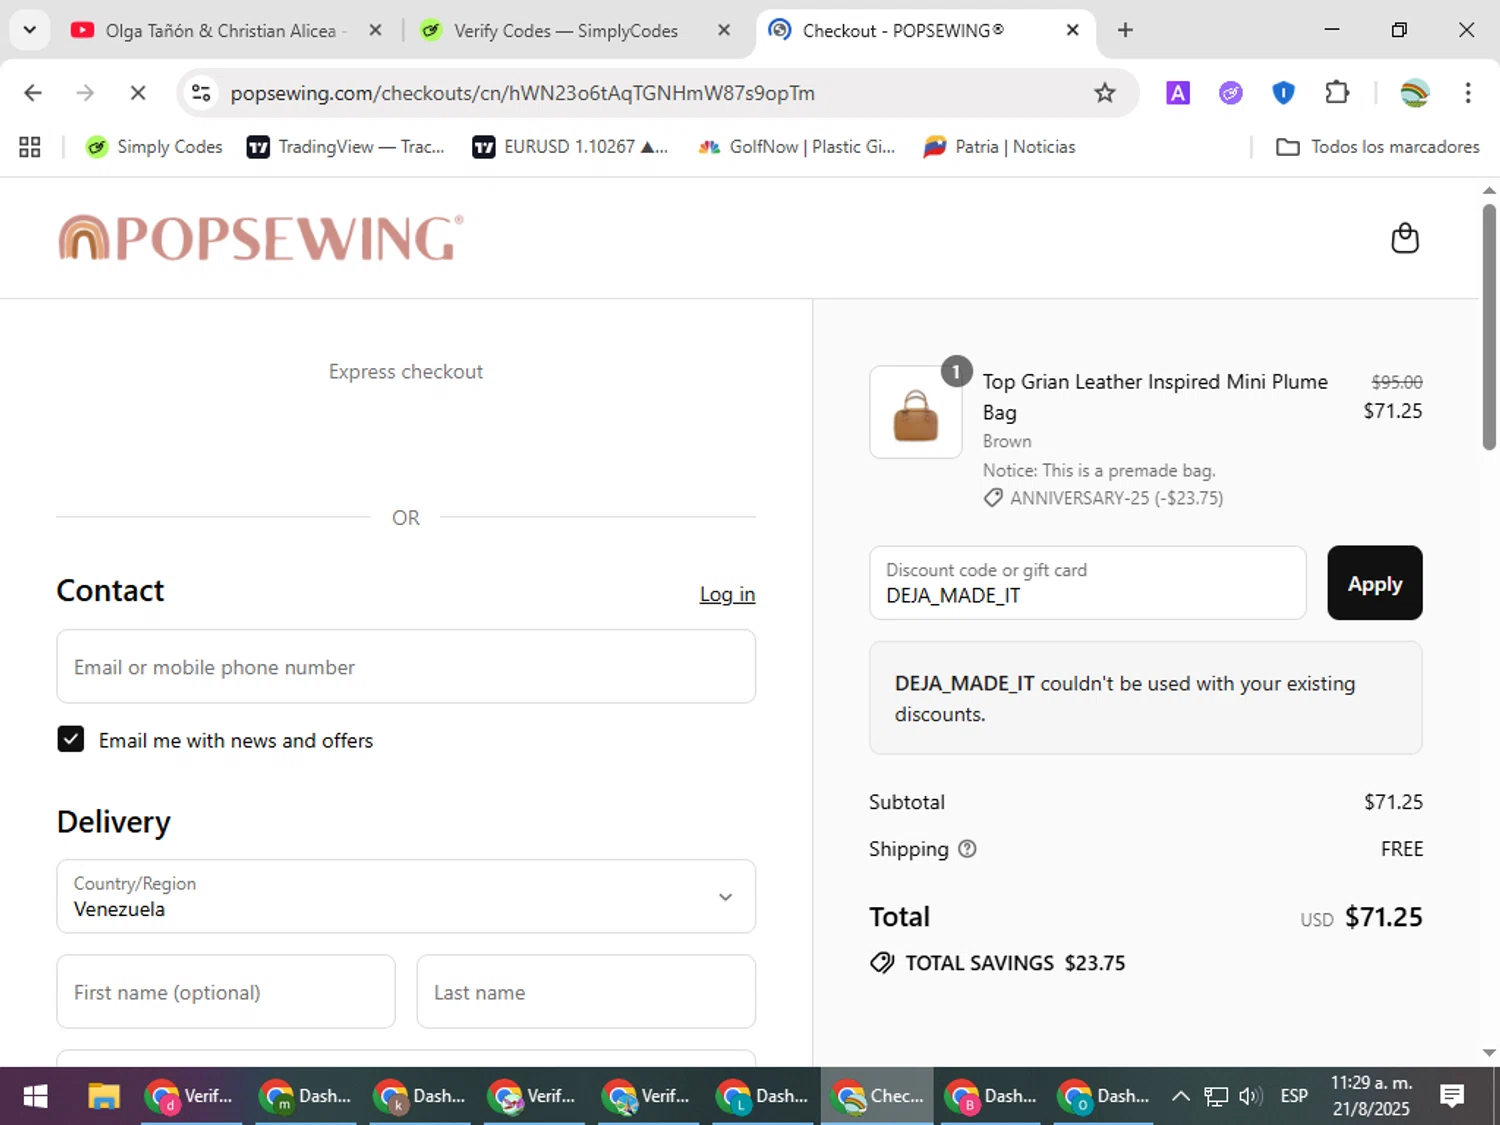1500x1125 pixels.
Task: Click the scrollbar down arrow
Action: (1489, 1052)
